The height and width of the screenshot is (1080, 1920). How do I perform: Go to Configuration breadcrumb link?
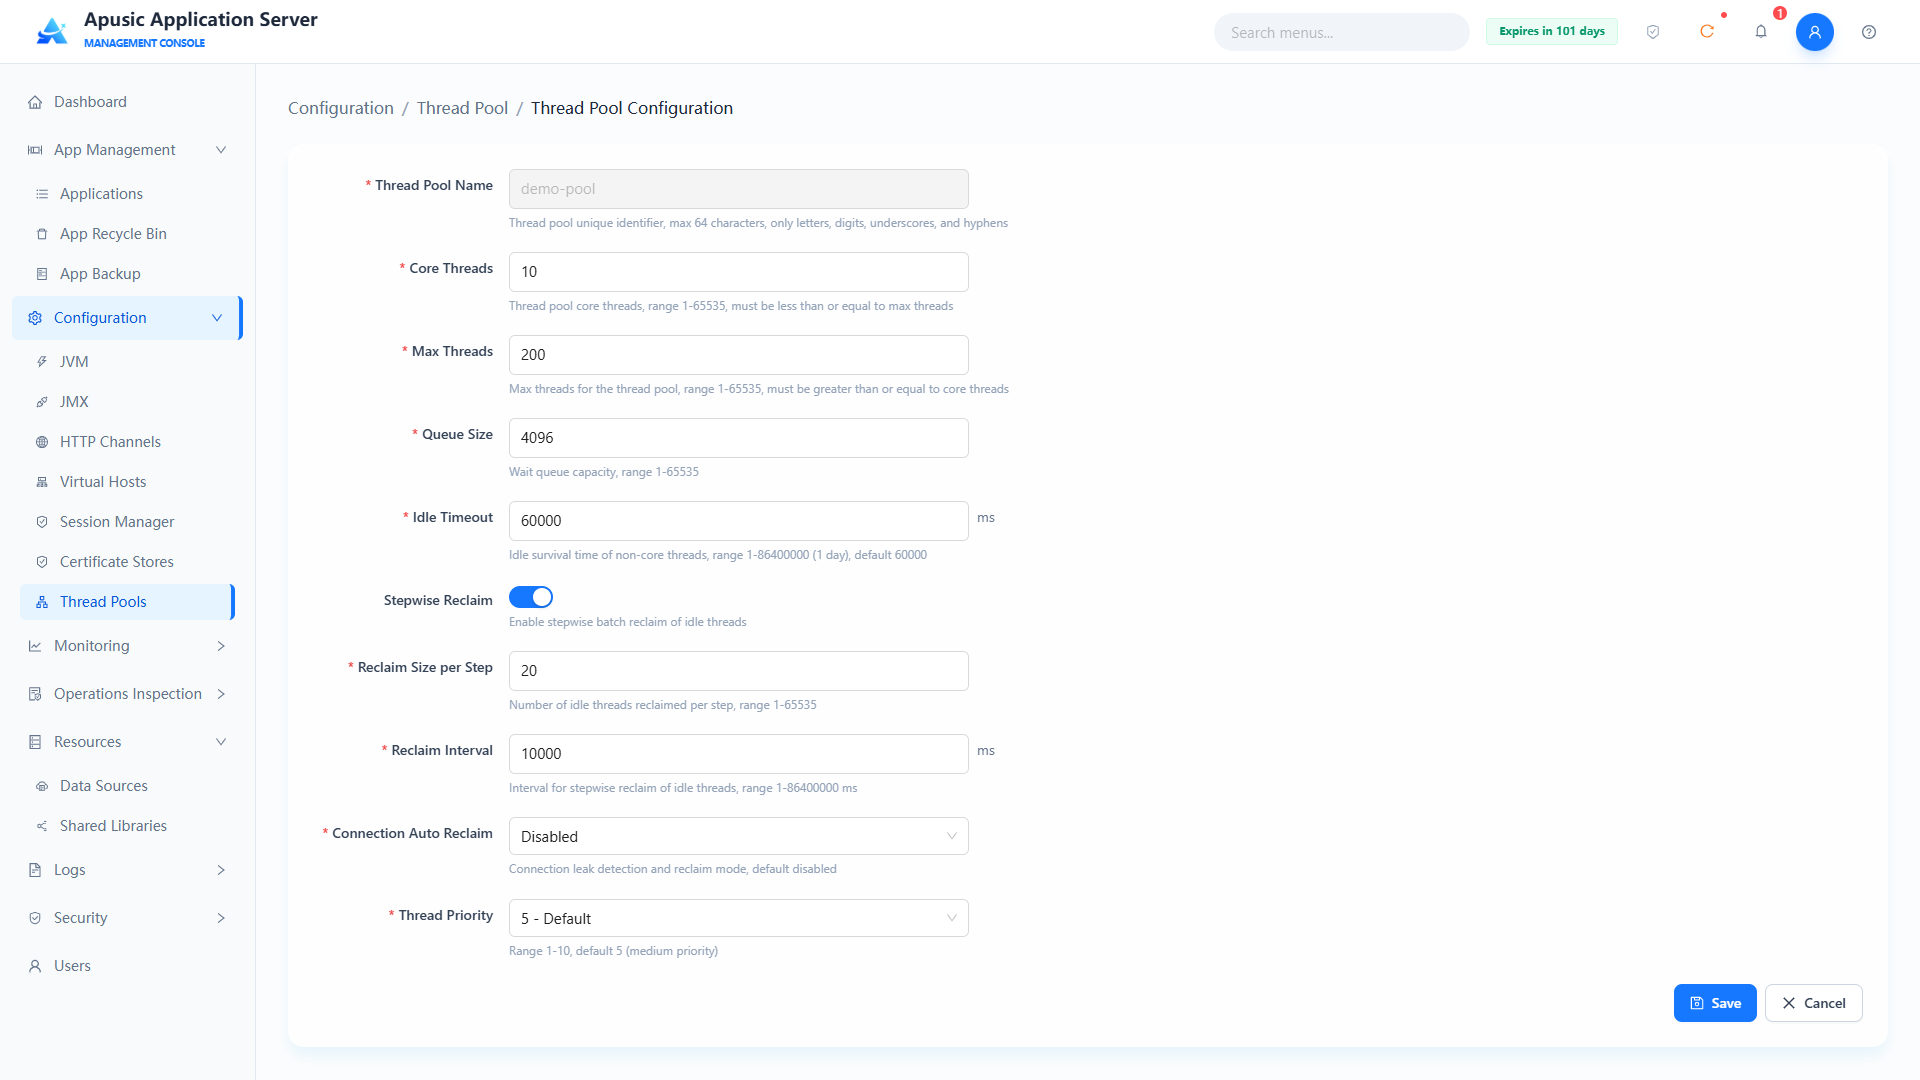click(x=341, y=108)
